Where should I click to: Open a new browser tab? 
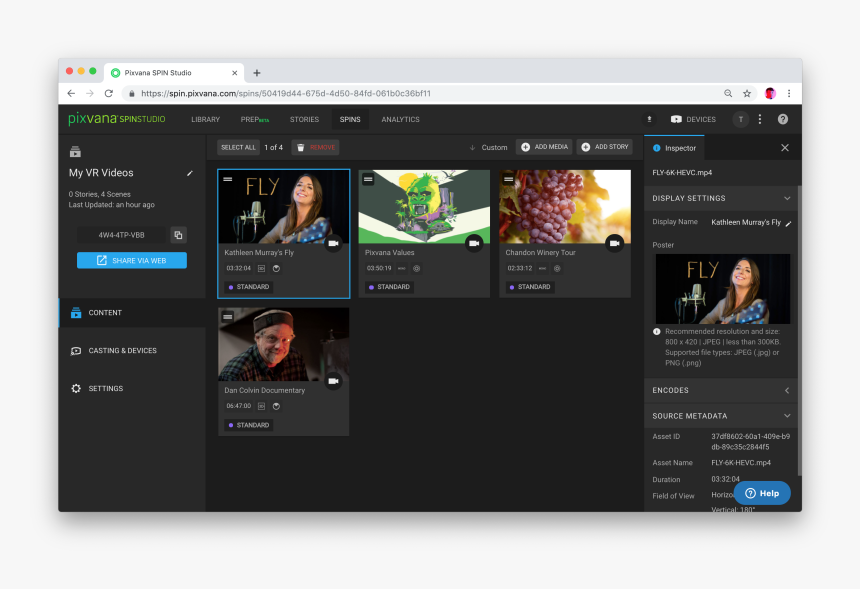[x=257, y=73]
